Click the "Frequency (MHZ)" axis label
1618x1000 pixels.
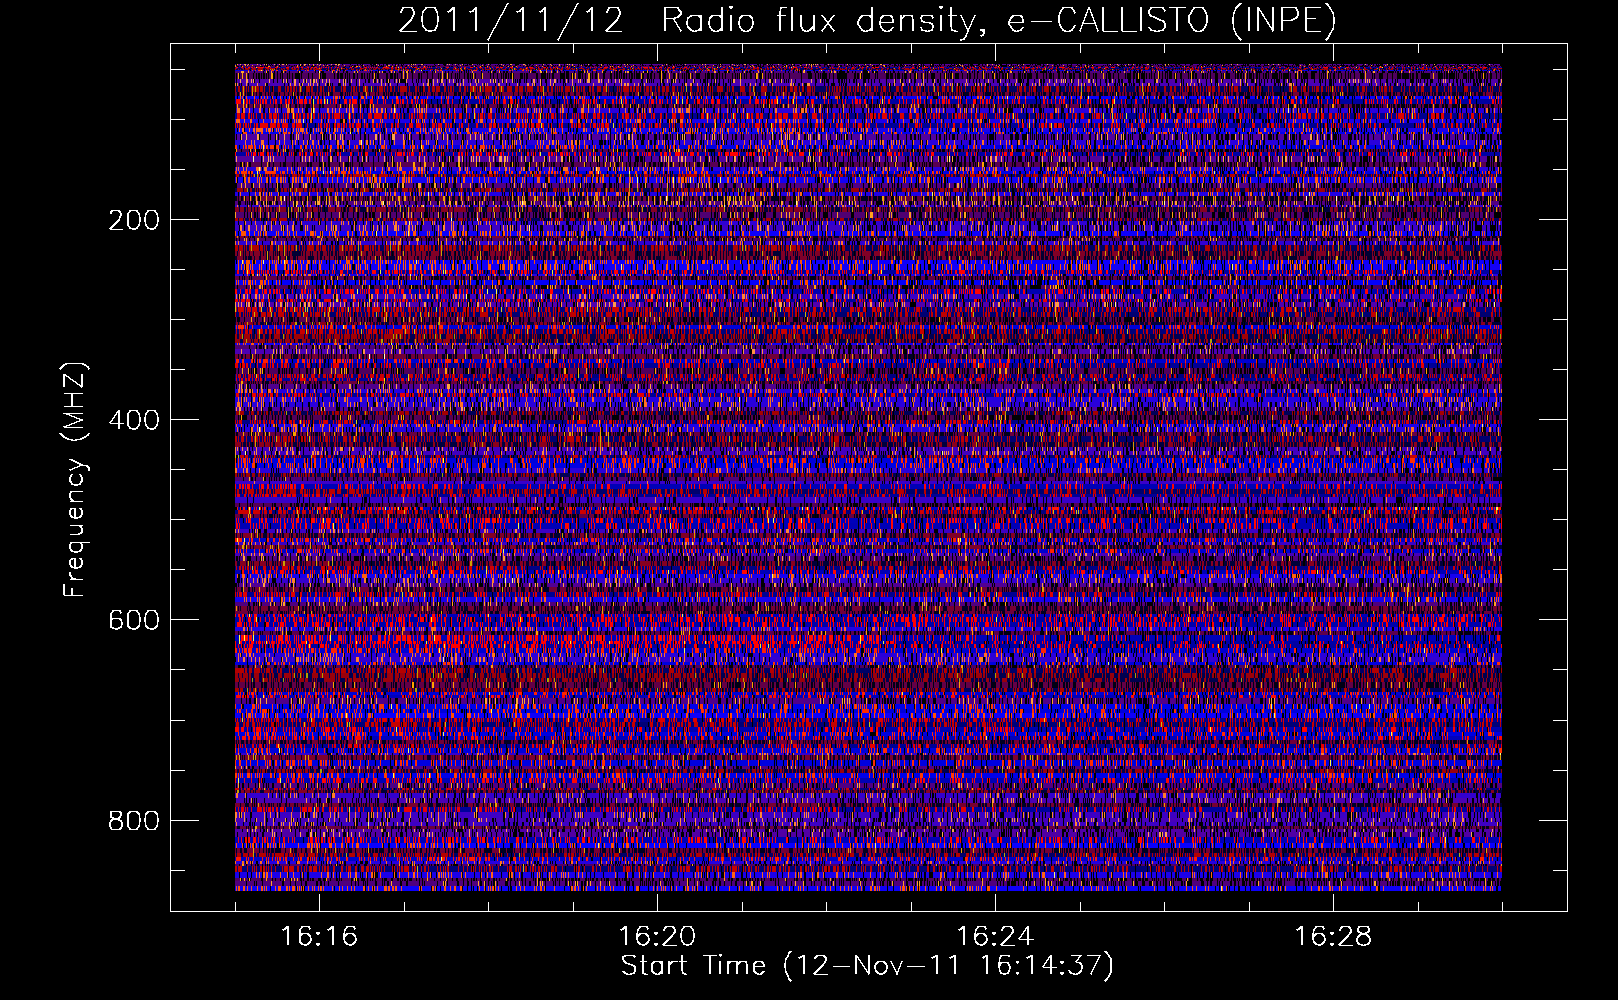tap(75, 480)
